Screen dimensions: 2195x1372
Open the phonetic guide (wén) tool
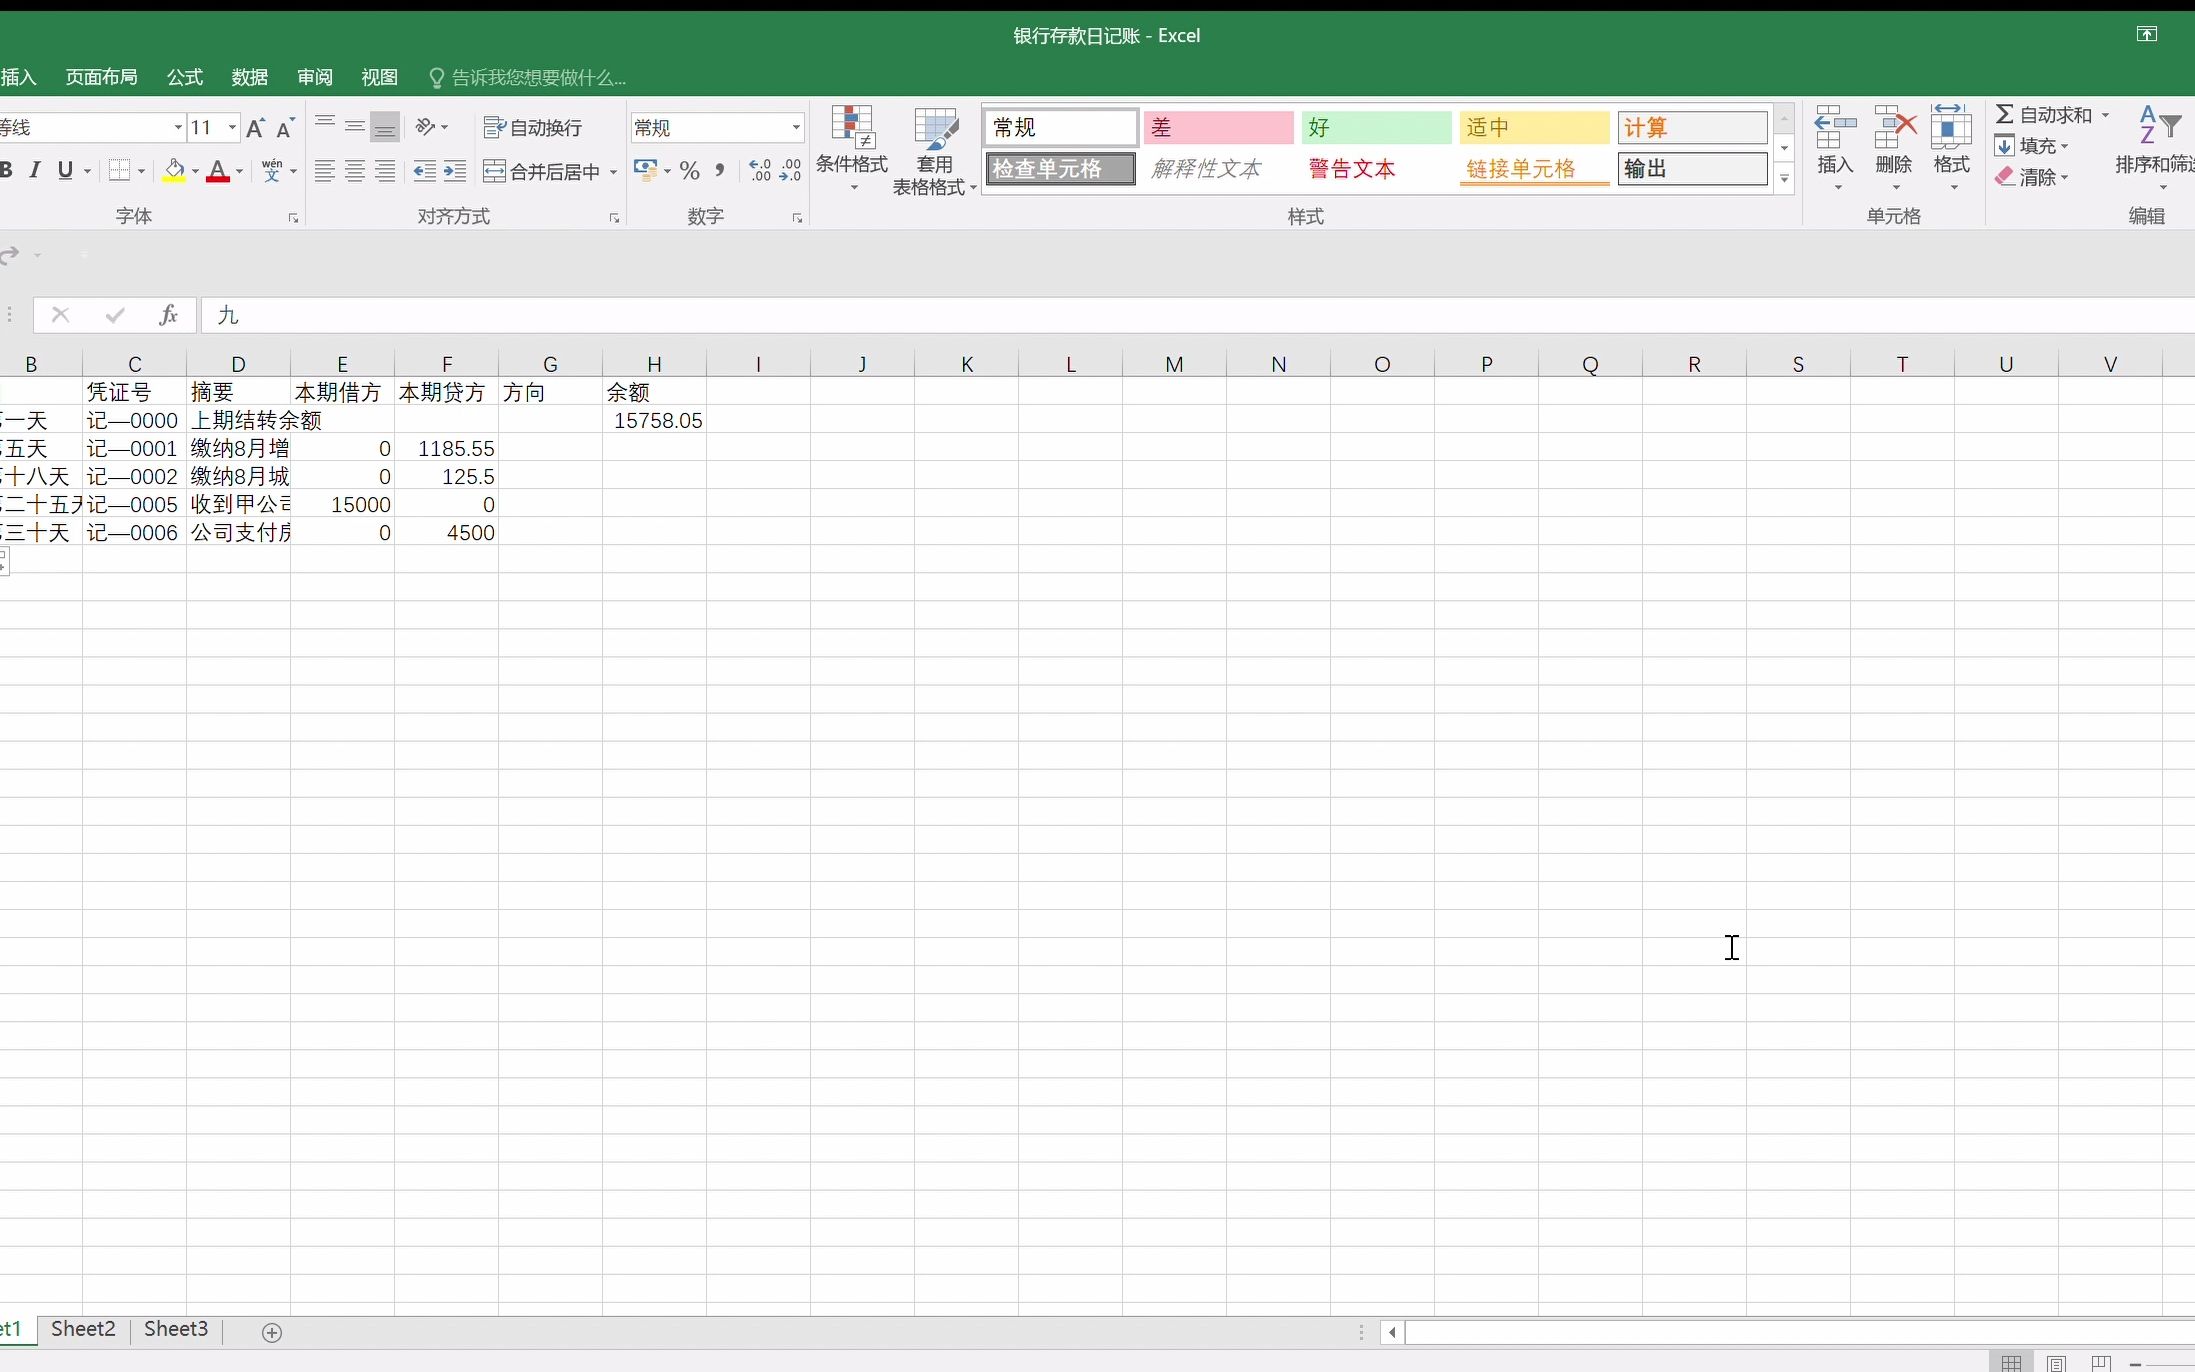point(272,171)
